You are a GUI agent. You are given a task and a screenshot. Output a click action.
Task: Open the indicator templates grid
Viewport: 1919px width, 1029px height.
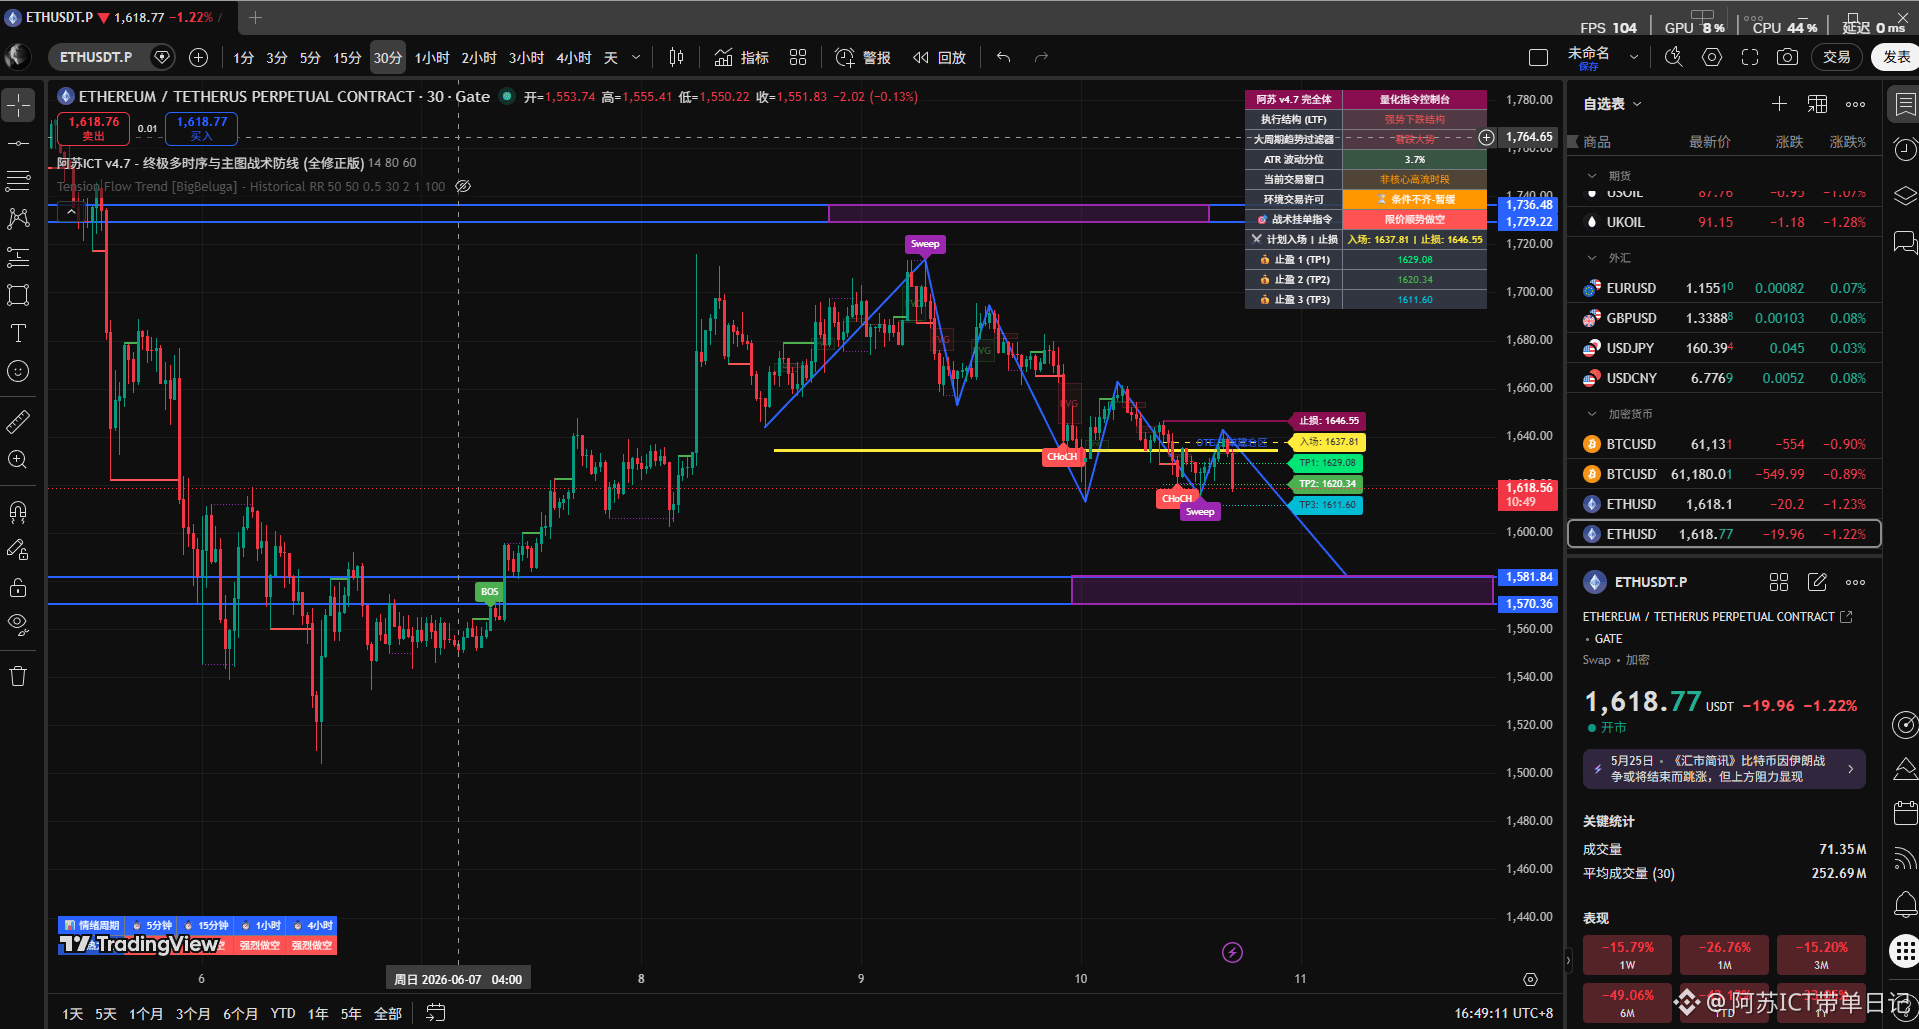point(798,58)
